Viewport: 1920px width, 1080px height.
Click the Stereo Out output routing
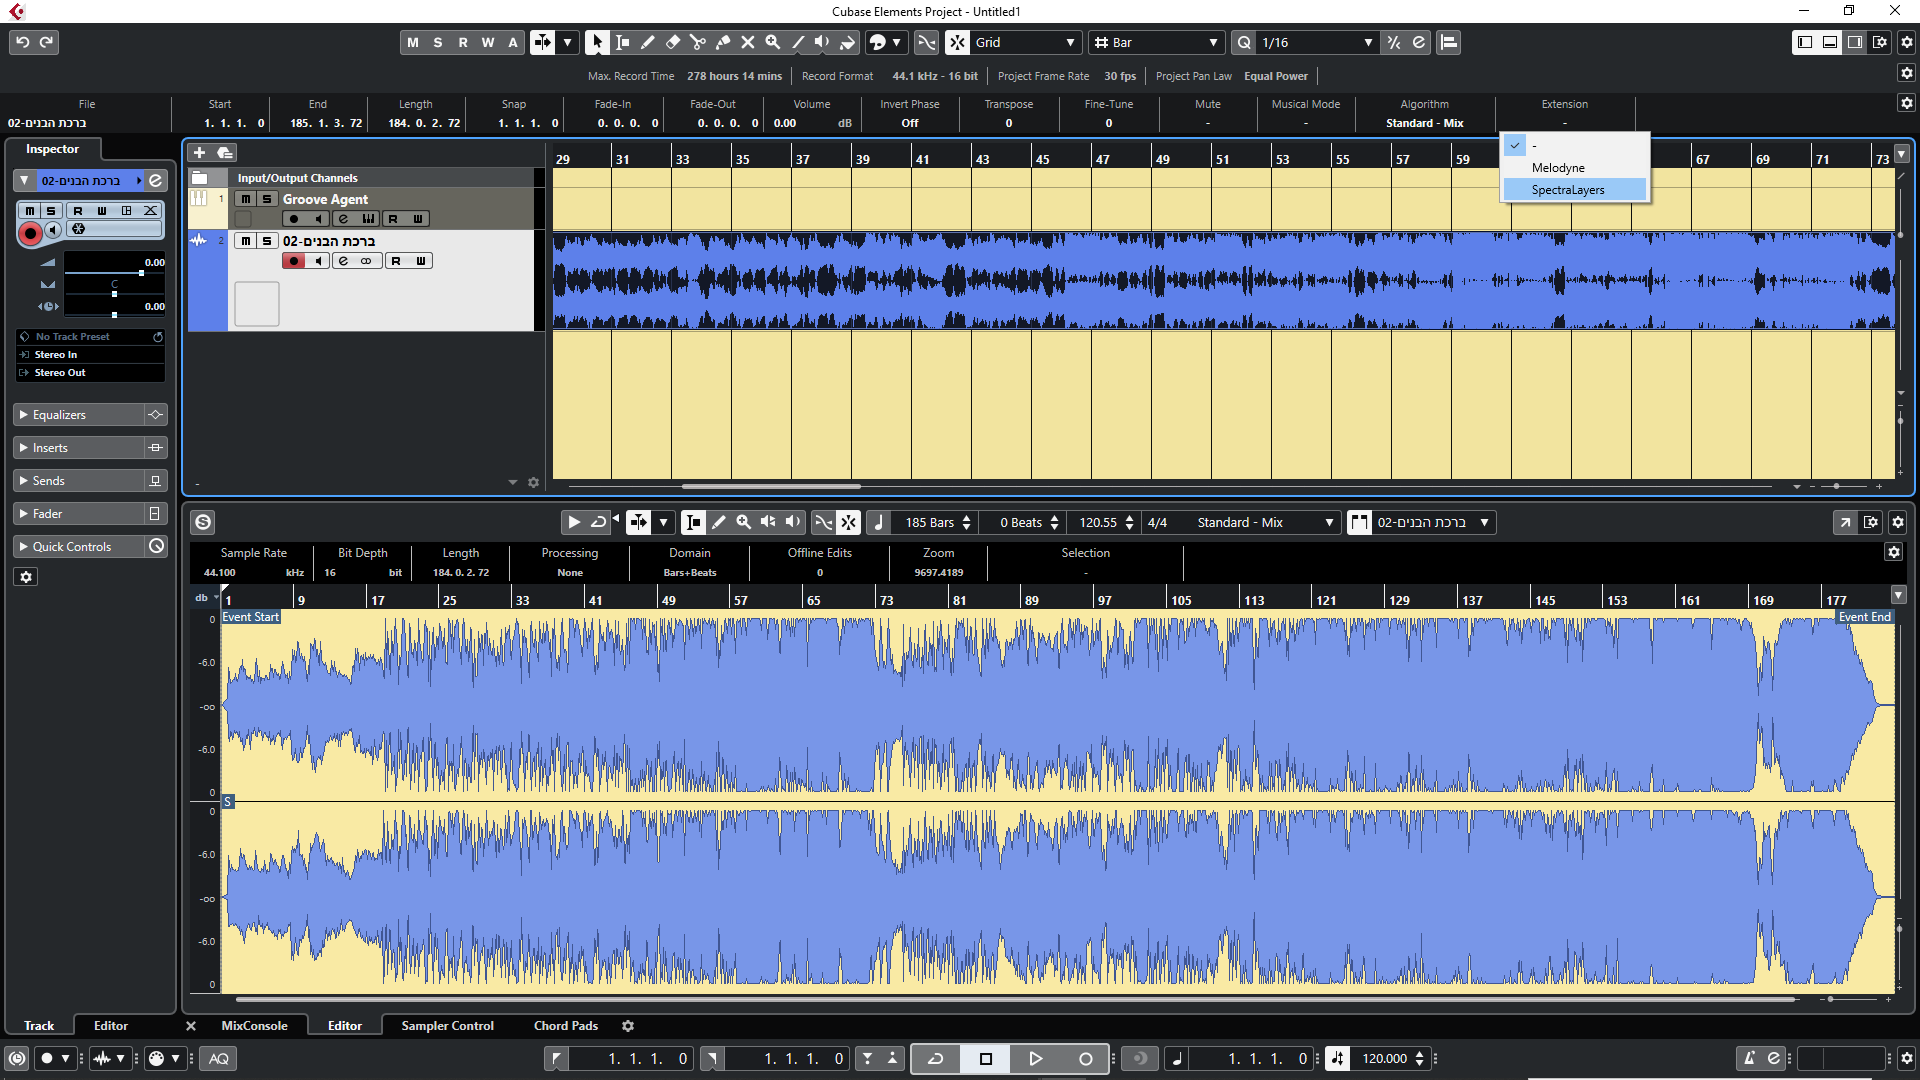60,373
